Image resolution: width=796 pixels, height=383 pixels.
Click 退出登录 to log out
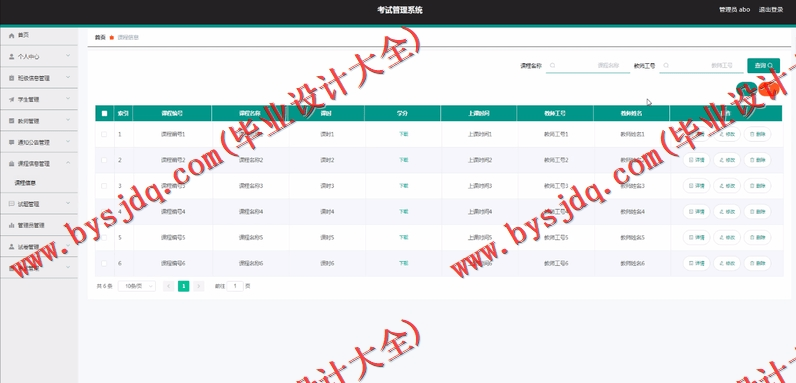pyautogui.click(x=771, y=10)
